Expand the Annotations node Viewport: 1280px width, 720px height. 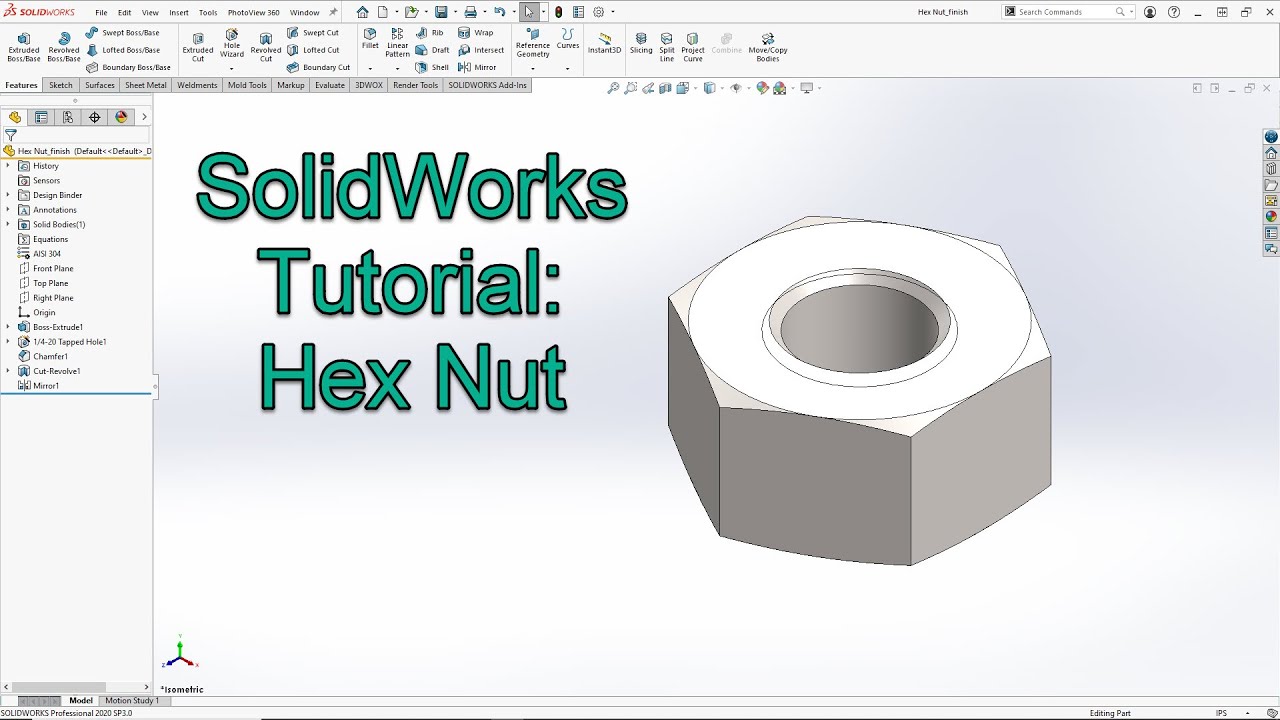[8, 210]
